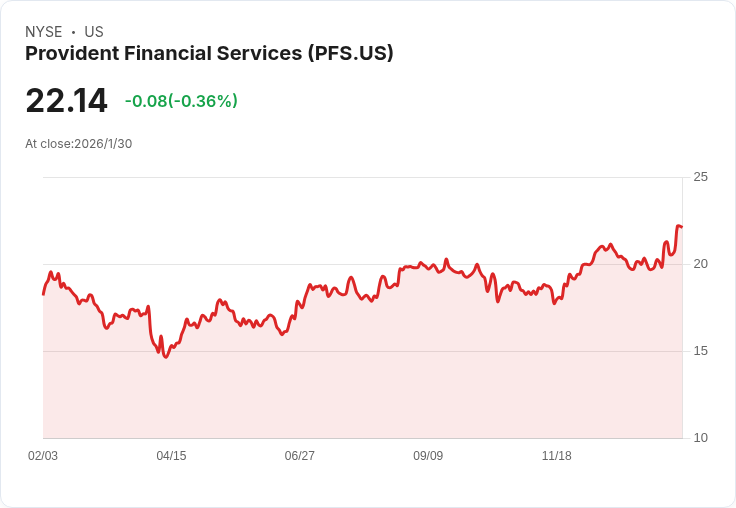Image resolution: width=736 pixels, height=508 pixels.
Task: Click the 15 price axis label
Action: pos(700,351)
